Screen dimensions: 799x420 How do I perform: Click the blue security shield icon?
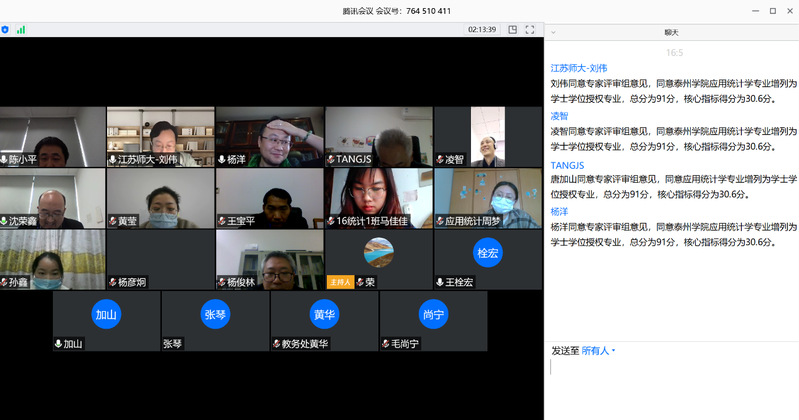coord(6,30)
